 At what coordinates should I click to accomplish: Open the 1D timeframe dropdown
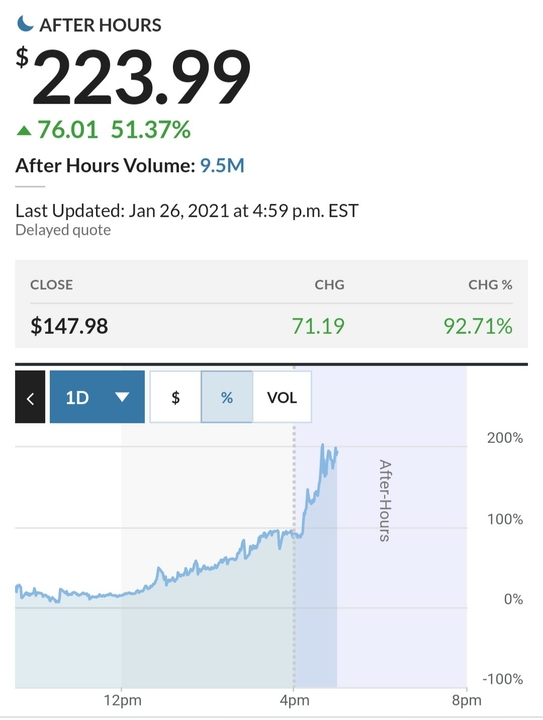click(x=97, y=397)
